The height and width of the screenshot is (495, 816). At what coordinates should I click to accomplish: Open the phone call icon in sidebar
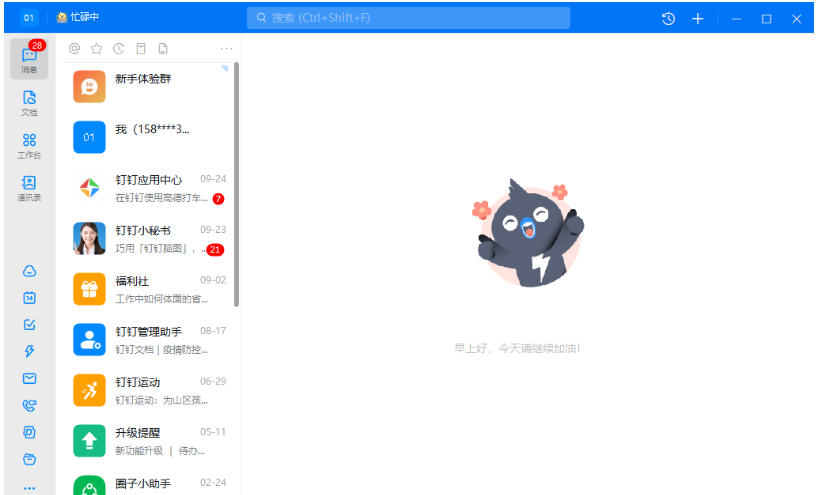30,405
